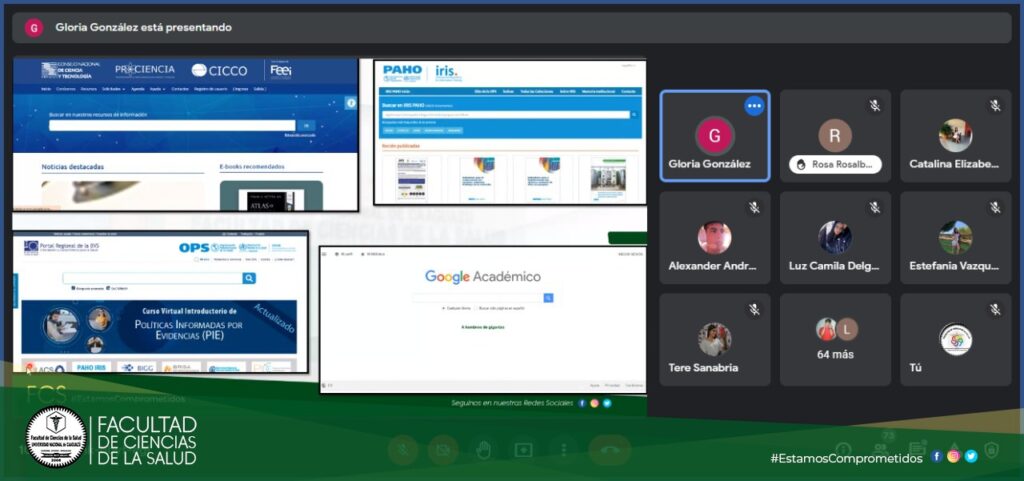The width and height of the screenshot is (1024, 481).
Task: Click CICCO search input field
Action: click(x=172, y=125)
